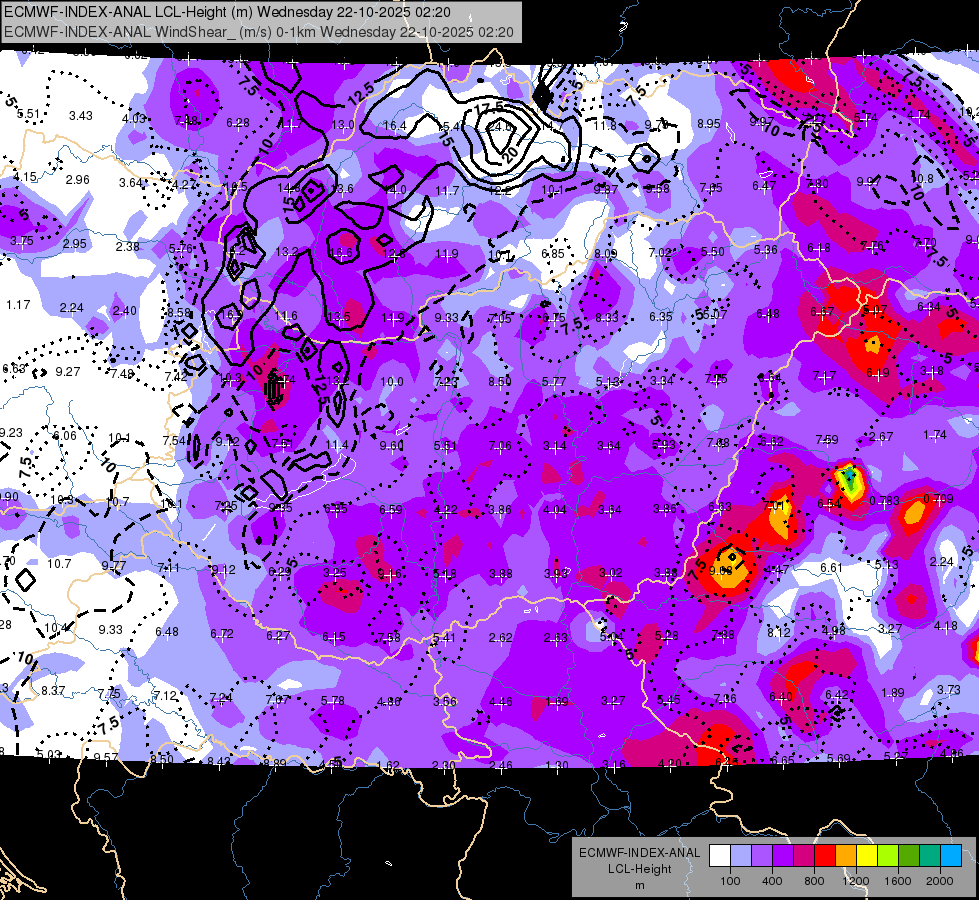Click the sky blue legend swatch
This screenshot has width=979, height=900.
tap(952, 856)
